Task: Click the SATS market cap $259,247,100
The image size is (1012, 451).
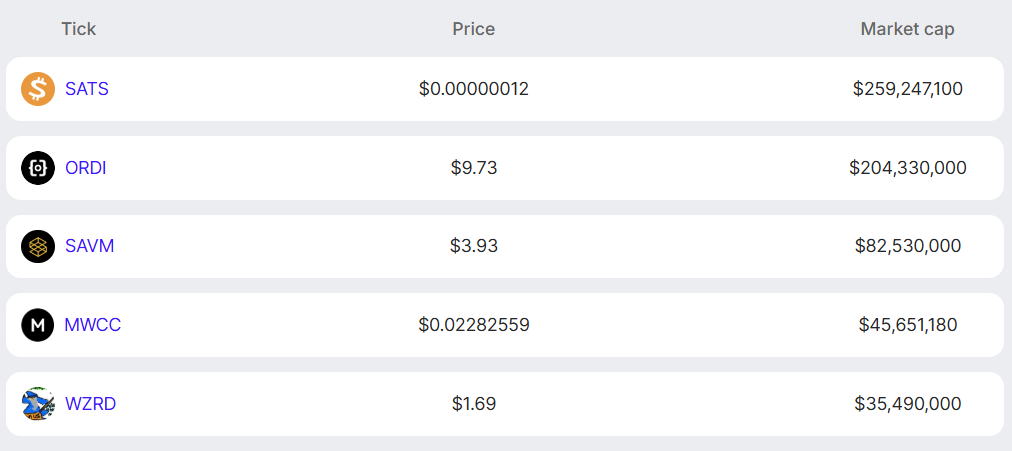Action: coord(908,89)
